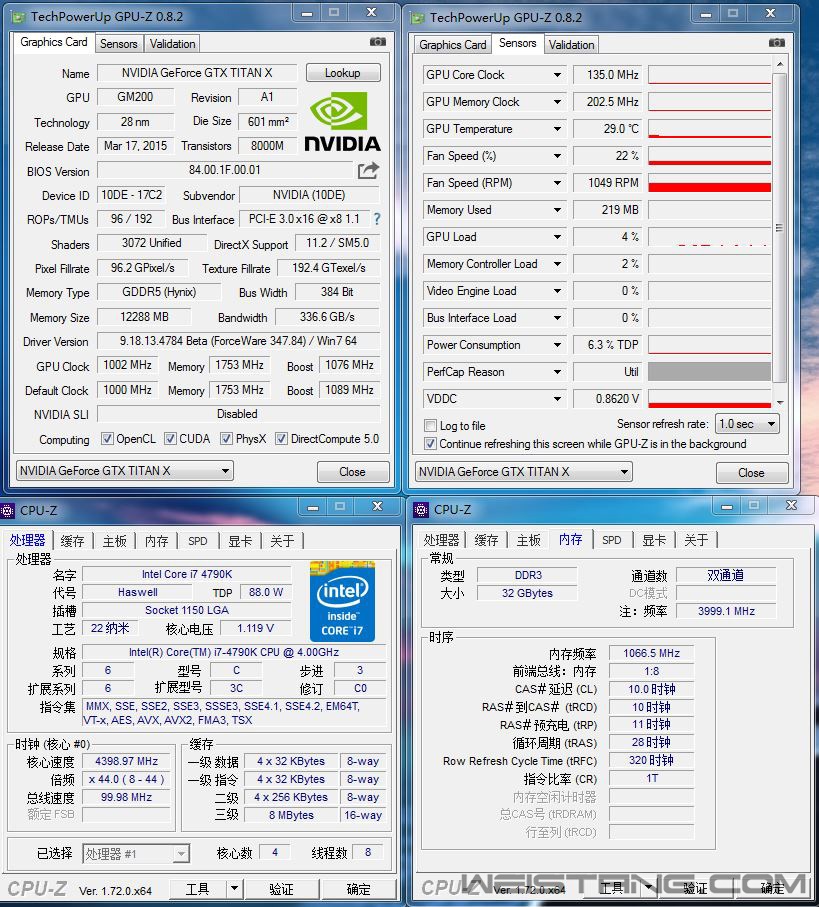Screen dimensions: 819x907
Task: Click the core speed value 4398.97 MHz
Action: 127,761
